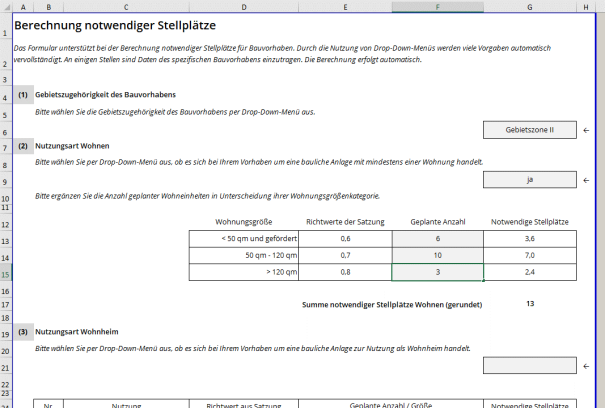Click the arrow beside Gebietszone II field

tap(587, 130)
